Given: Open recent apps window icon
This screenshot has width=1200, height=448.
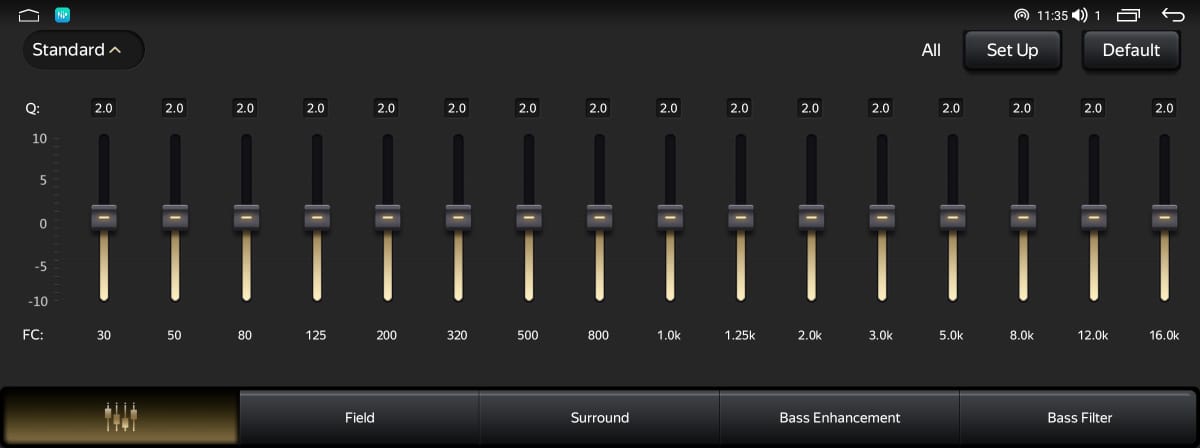Looking at the screenshot, I should click(x=1128, y=15).
